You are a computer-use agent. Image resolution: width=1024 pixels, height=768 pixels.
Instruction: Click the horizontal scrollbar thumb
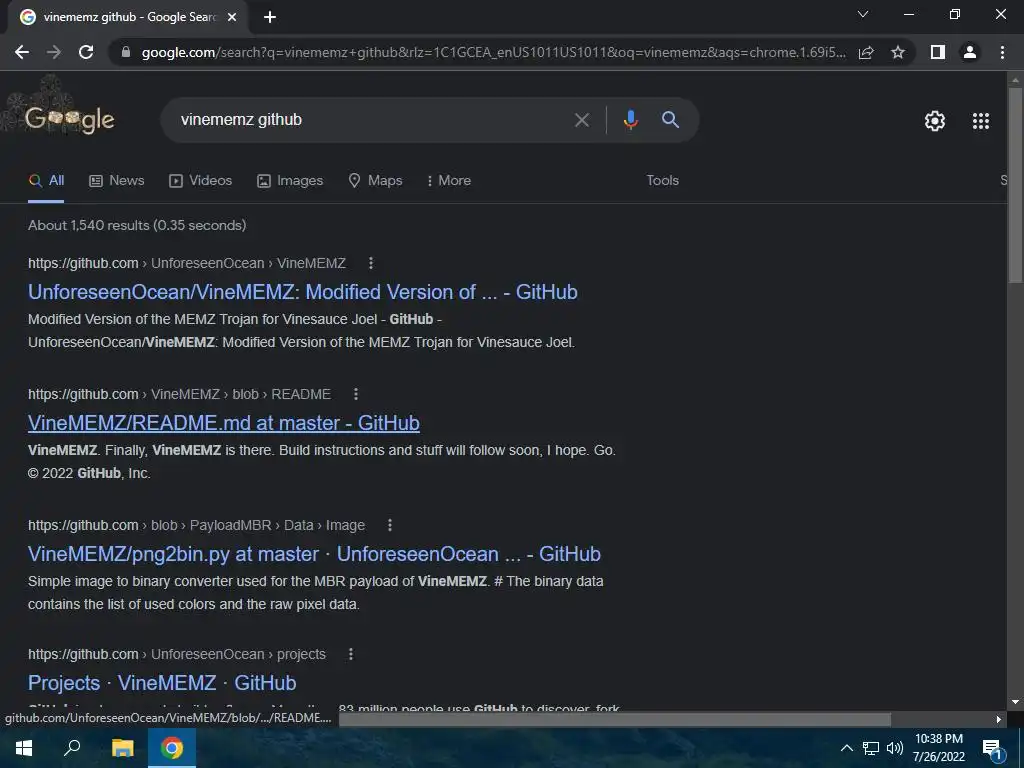coord(615,720)
